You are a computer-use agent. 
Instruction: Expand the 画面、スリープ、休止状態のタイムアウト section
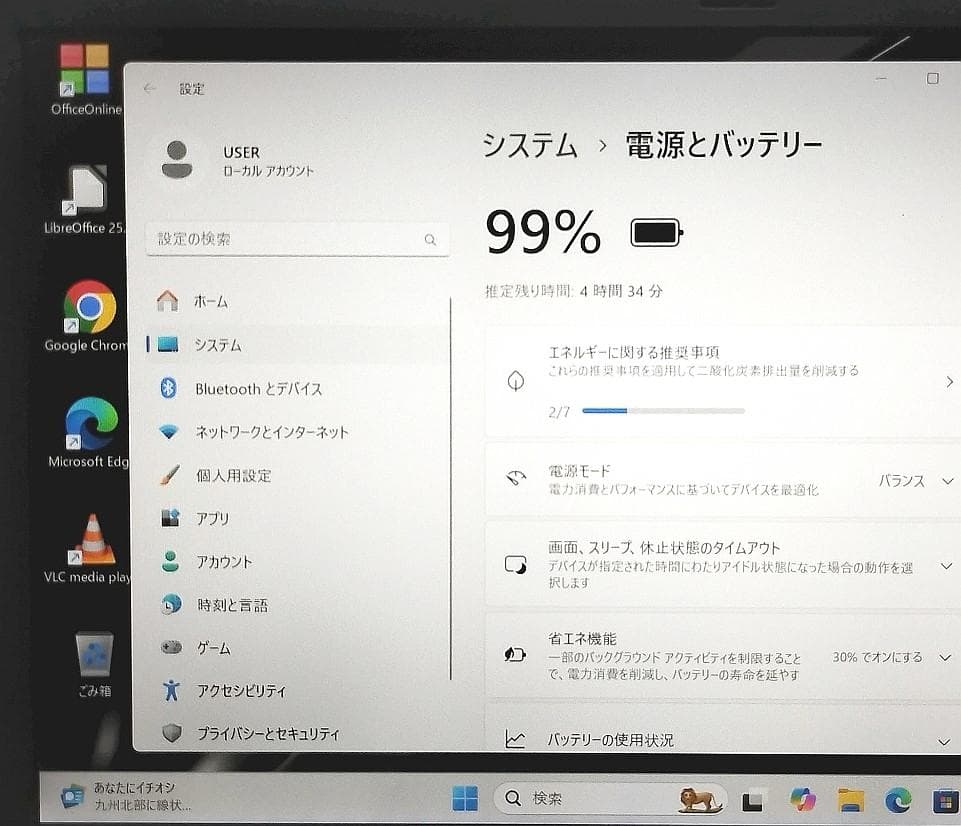tap(944, 565)
